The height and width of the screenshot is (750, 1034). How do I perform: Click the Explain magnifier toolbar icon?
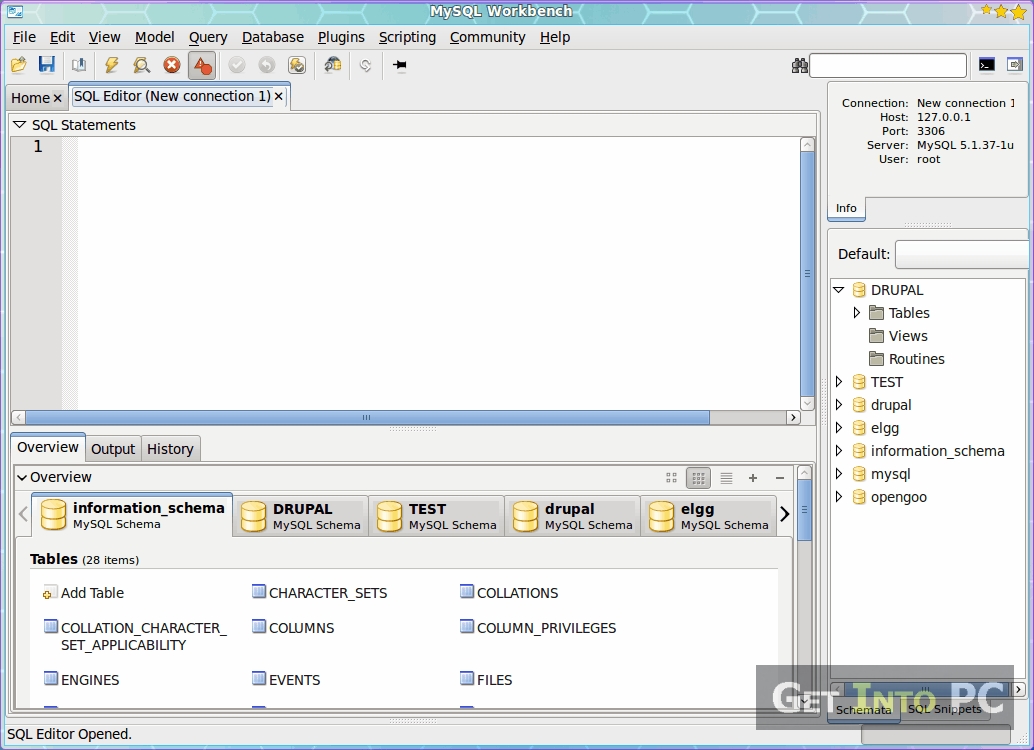141,65
